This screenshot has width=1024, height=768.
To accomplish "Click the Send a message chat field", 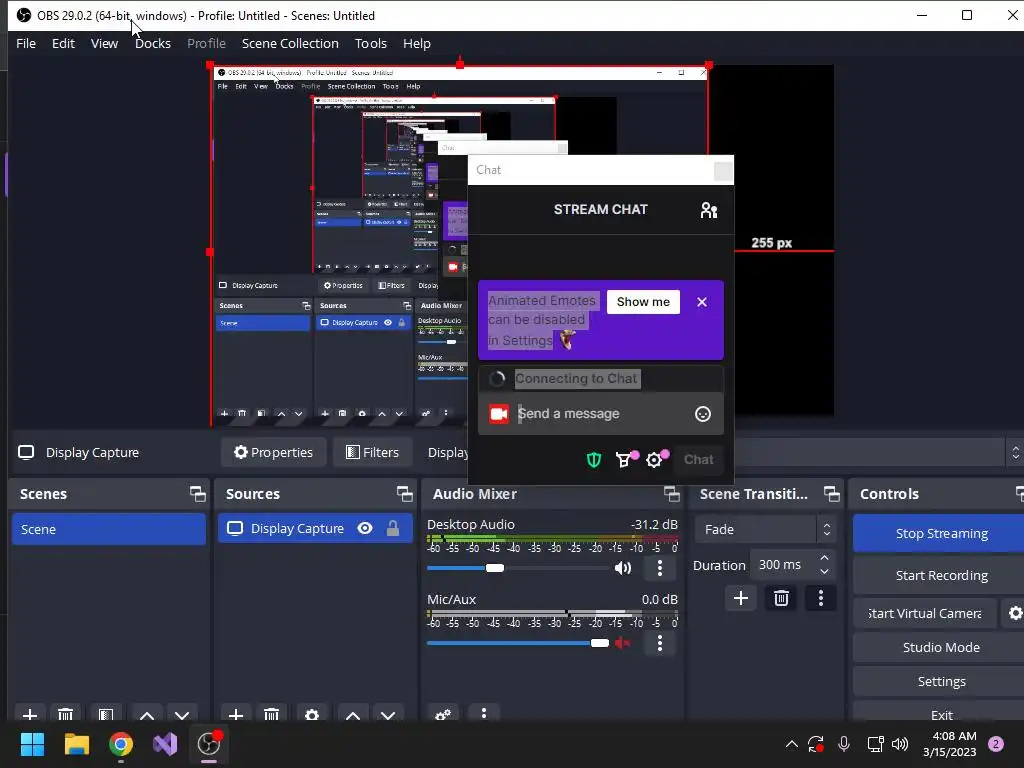I will [x=601, y=414].
